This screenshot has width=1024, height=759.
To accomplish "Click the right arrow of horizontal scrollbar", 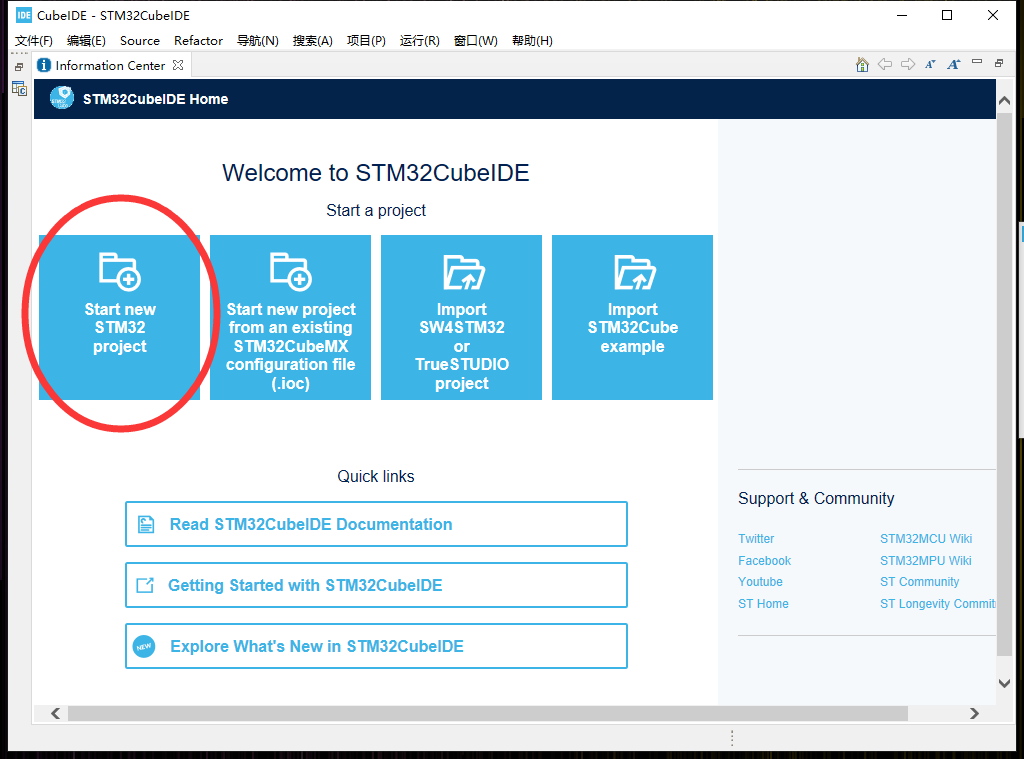I will (975, 713).
